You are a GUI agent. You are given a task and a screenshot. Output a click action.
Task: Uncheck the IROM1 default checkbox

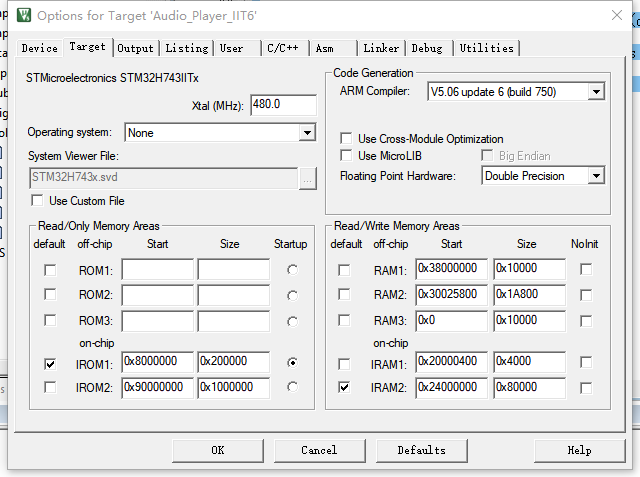[x=50, y=364]
